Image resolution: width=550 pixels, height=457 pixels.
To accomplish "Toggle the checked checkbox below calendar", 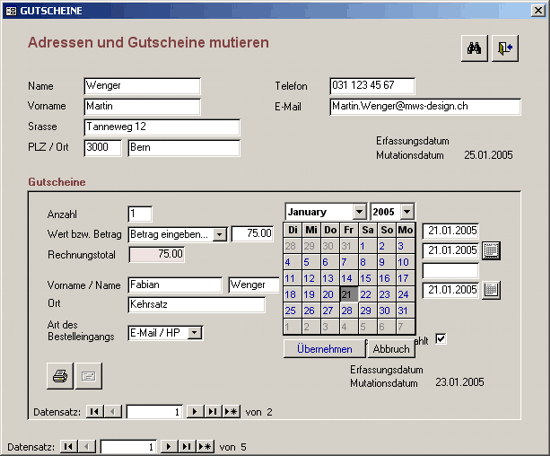I will (x=440, y=339).
